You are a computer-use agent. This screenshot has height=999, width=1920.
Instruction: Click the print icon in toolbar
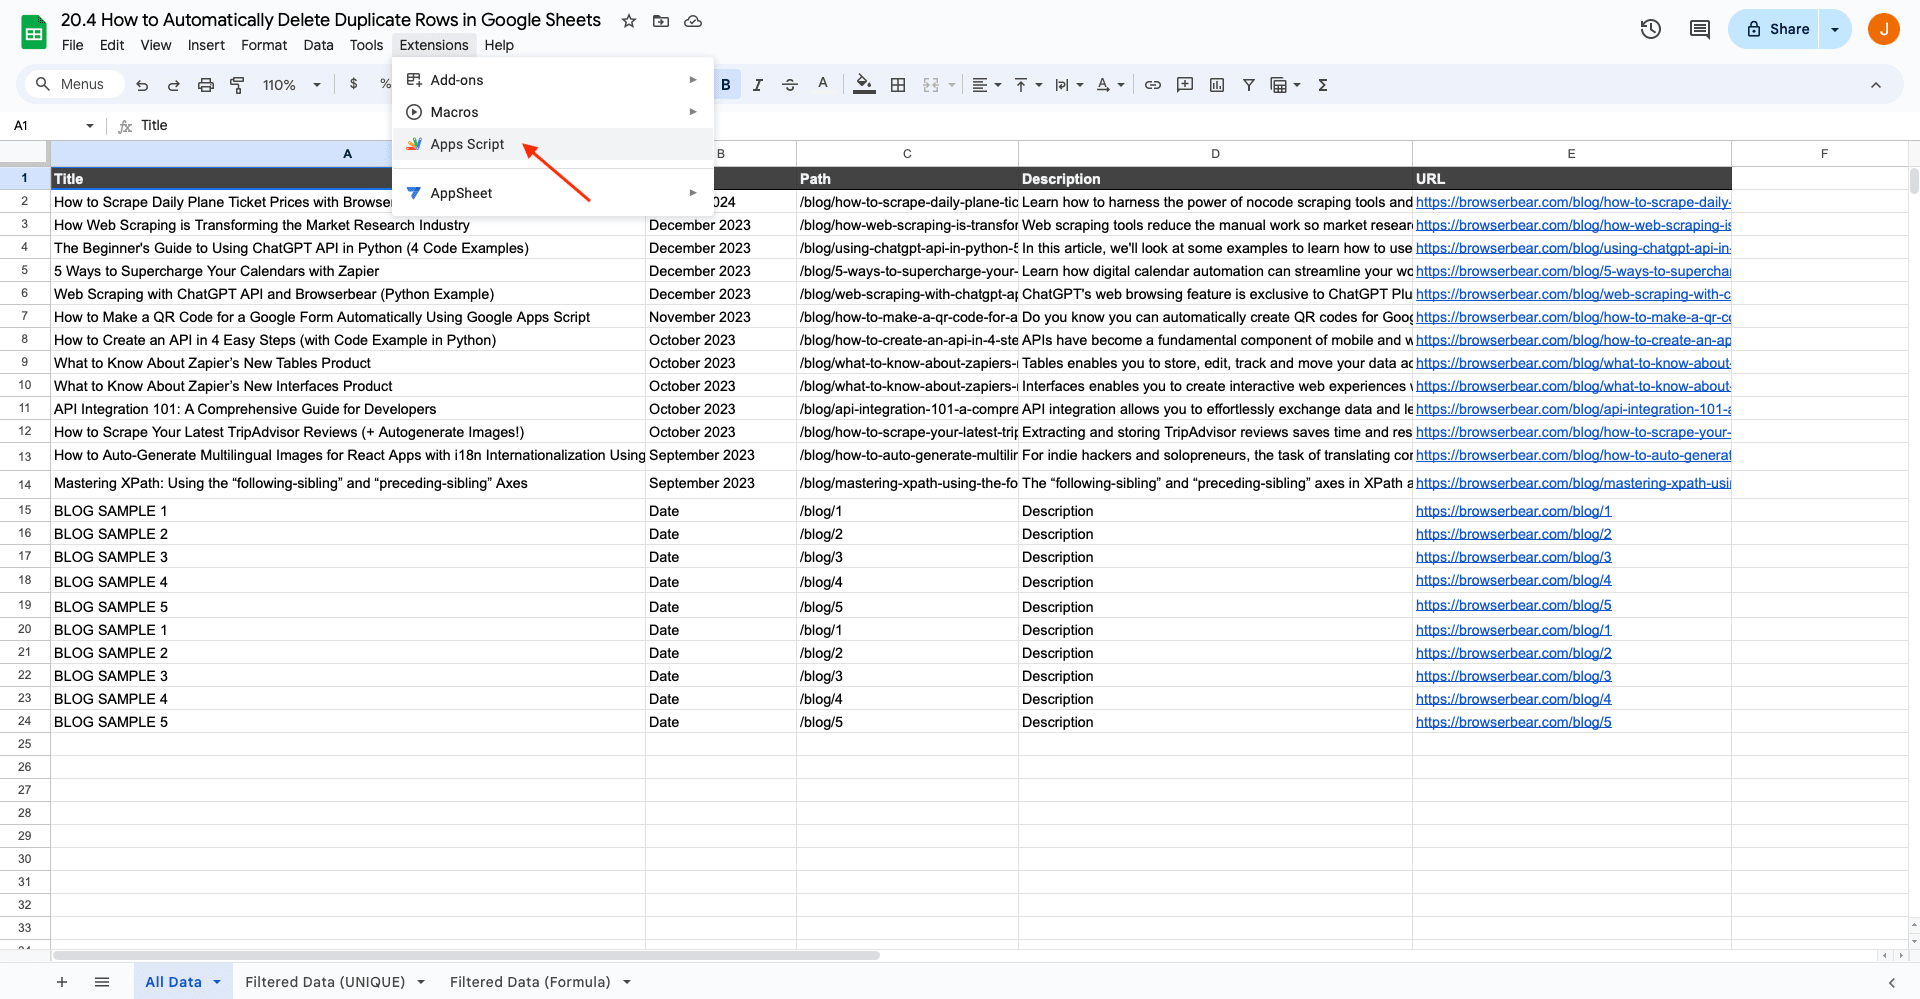coord(205,85)
